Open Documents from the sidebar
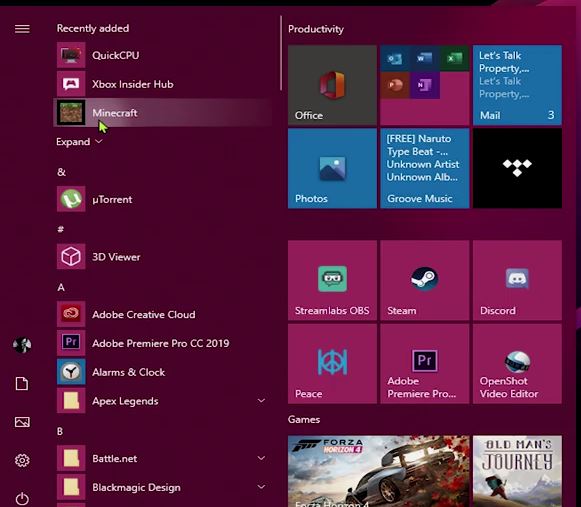 (22, 384)
